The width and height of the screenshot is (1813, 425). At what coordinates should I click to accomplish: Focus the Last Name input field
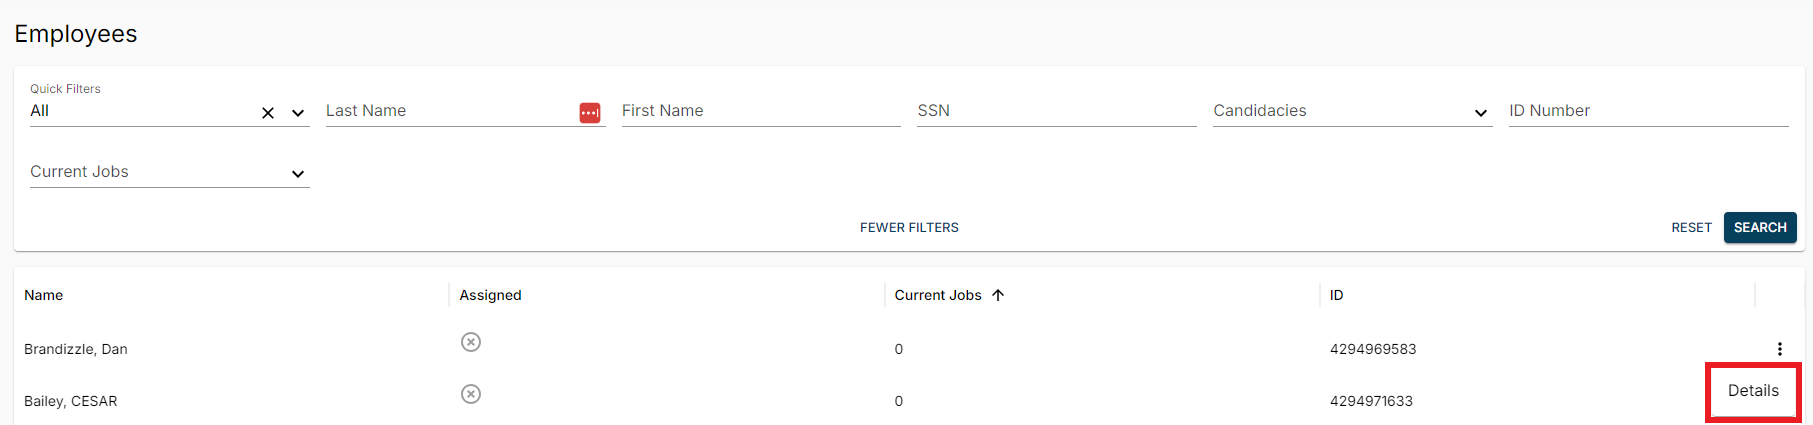tap(448, 111)
